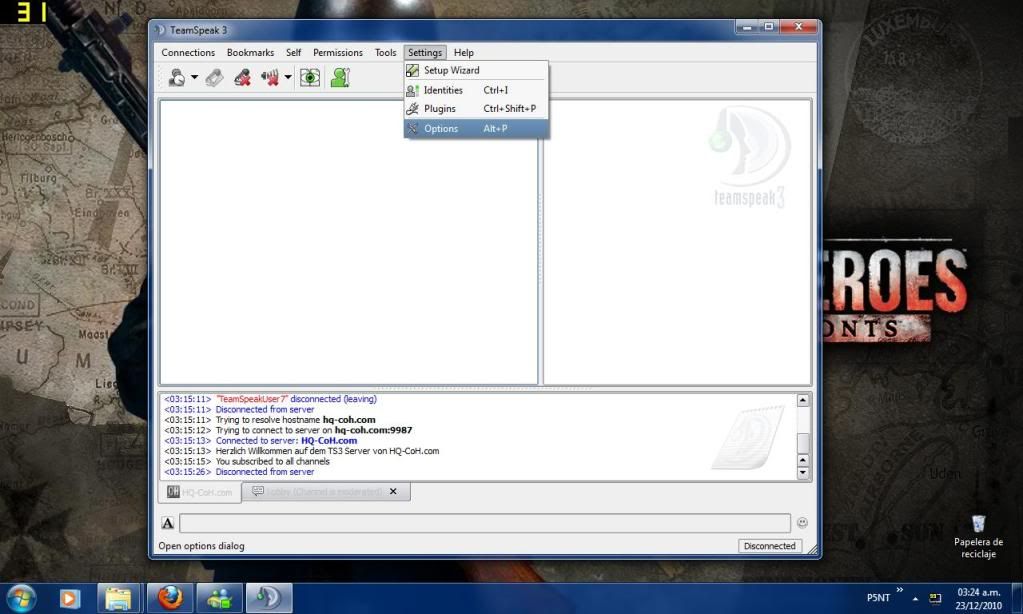The height and width of the screenshot is (614, 1023).
Task: Open the Self menu
Action: point(294,52)
